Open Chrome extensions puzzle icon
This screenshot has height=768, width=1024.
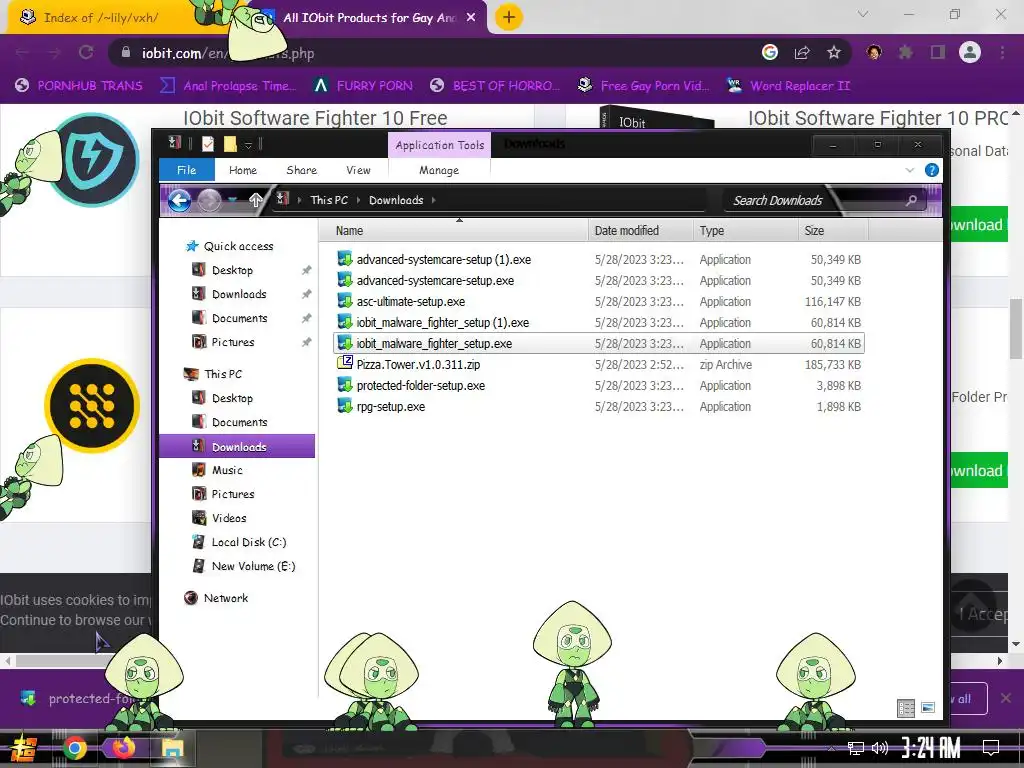(x=906, y=52)
